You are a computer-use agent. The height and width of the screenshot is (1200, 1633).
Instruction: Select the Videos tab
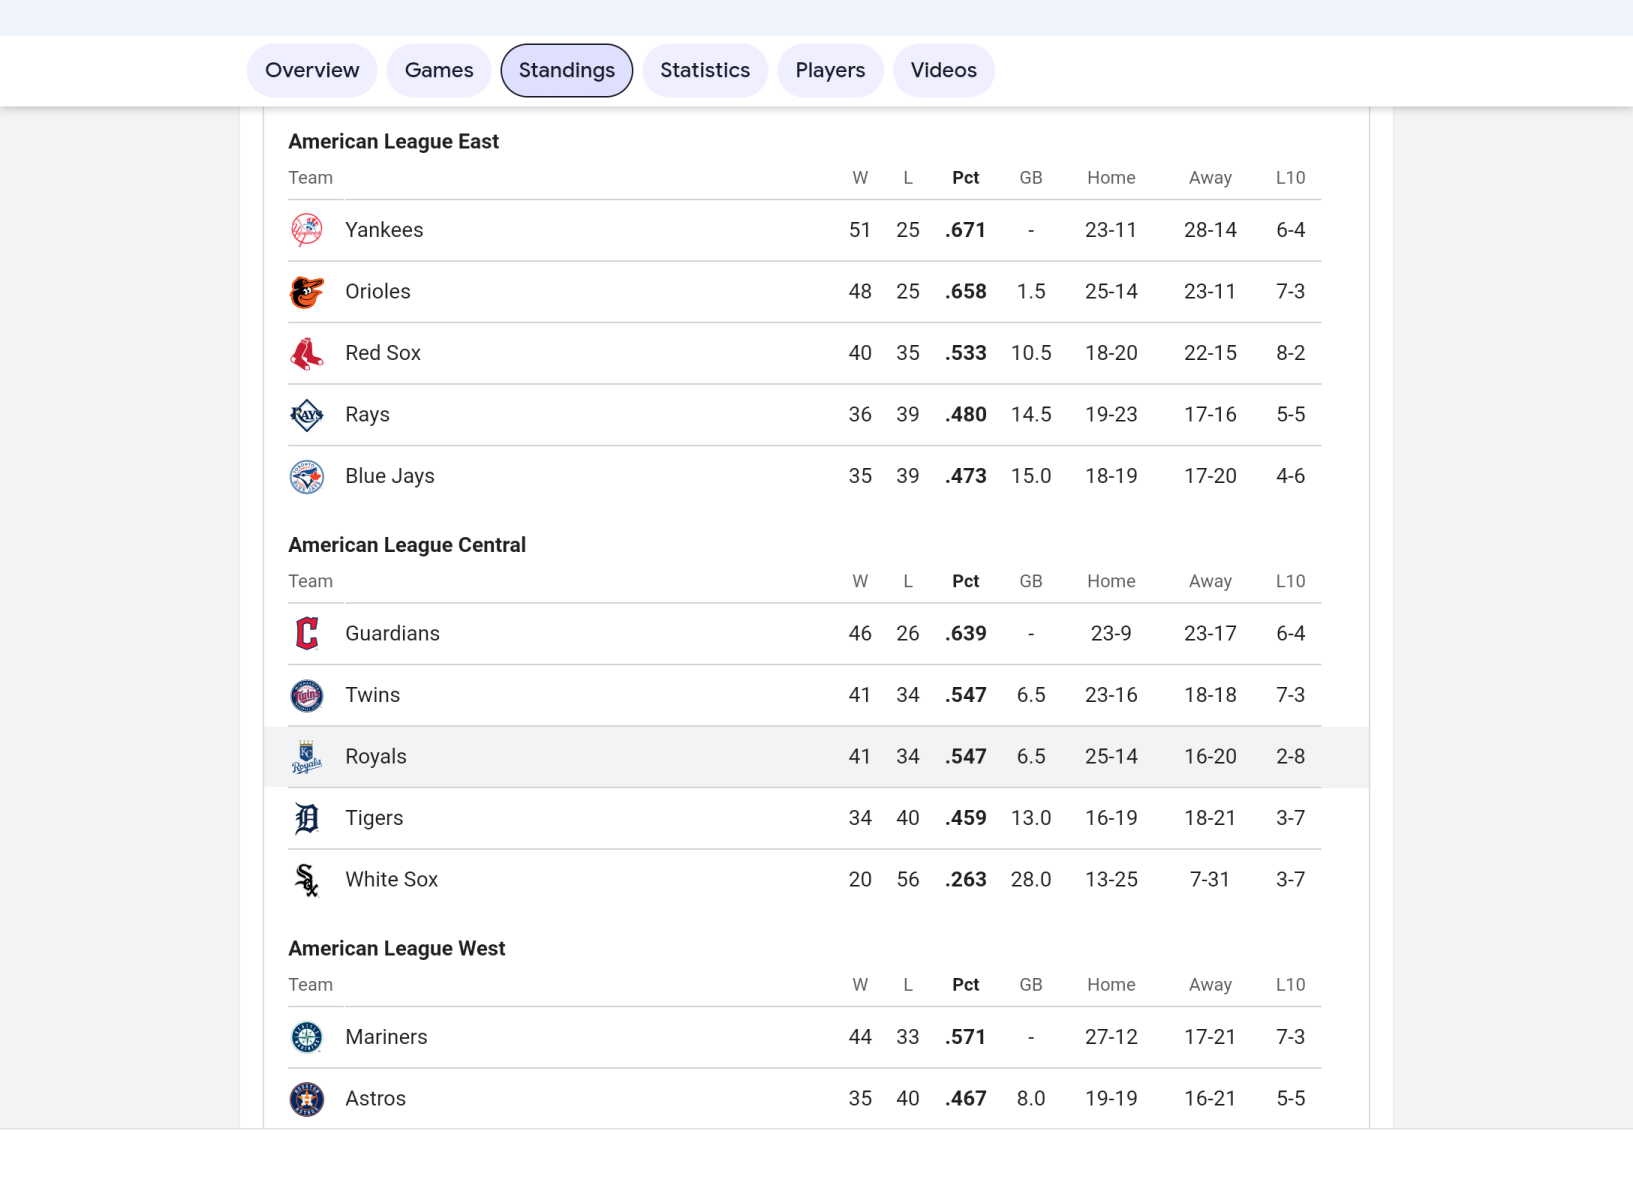[943, 70]
